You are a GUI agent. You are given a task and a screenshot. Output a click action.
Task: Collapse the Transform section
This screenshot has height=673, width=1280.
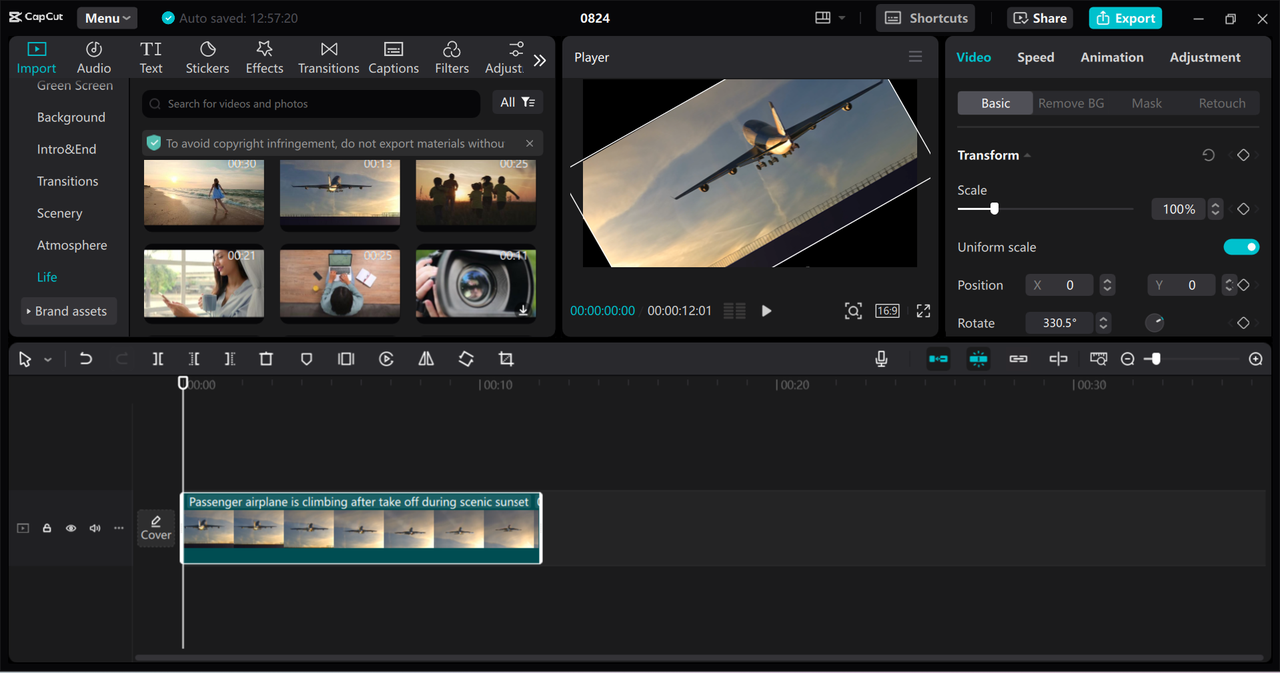(1027, 155)
